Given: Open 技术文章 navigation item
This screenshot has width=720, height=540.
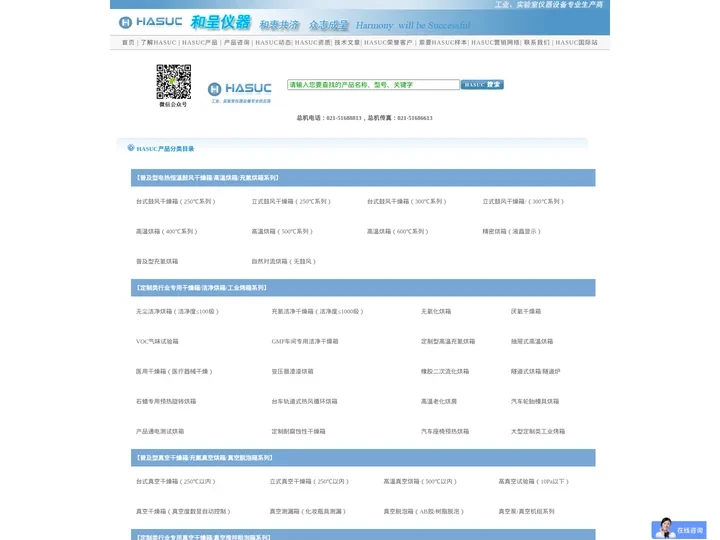Looking at the screenshot, I should 347,42.
